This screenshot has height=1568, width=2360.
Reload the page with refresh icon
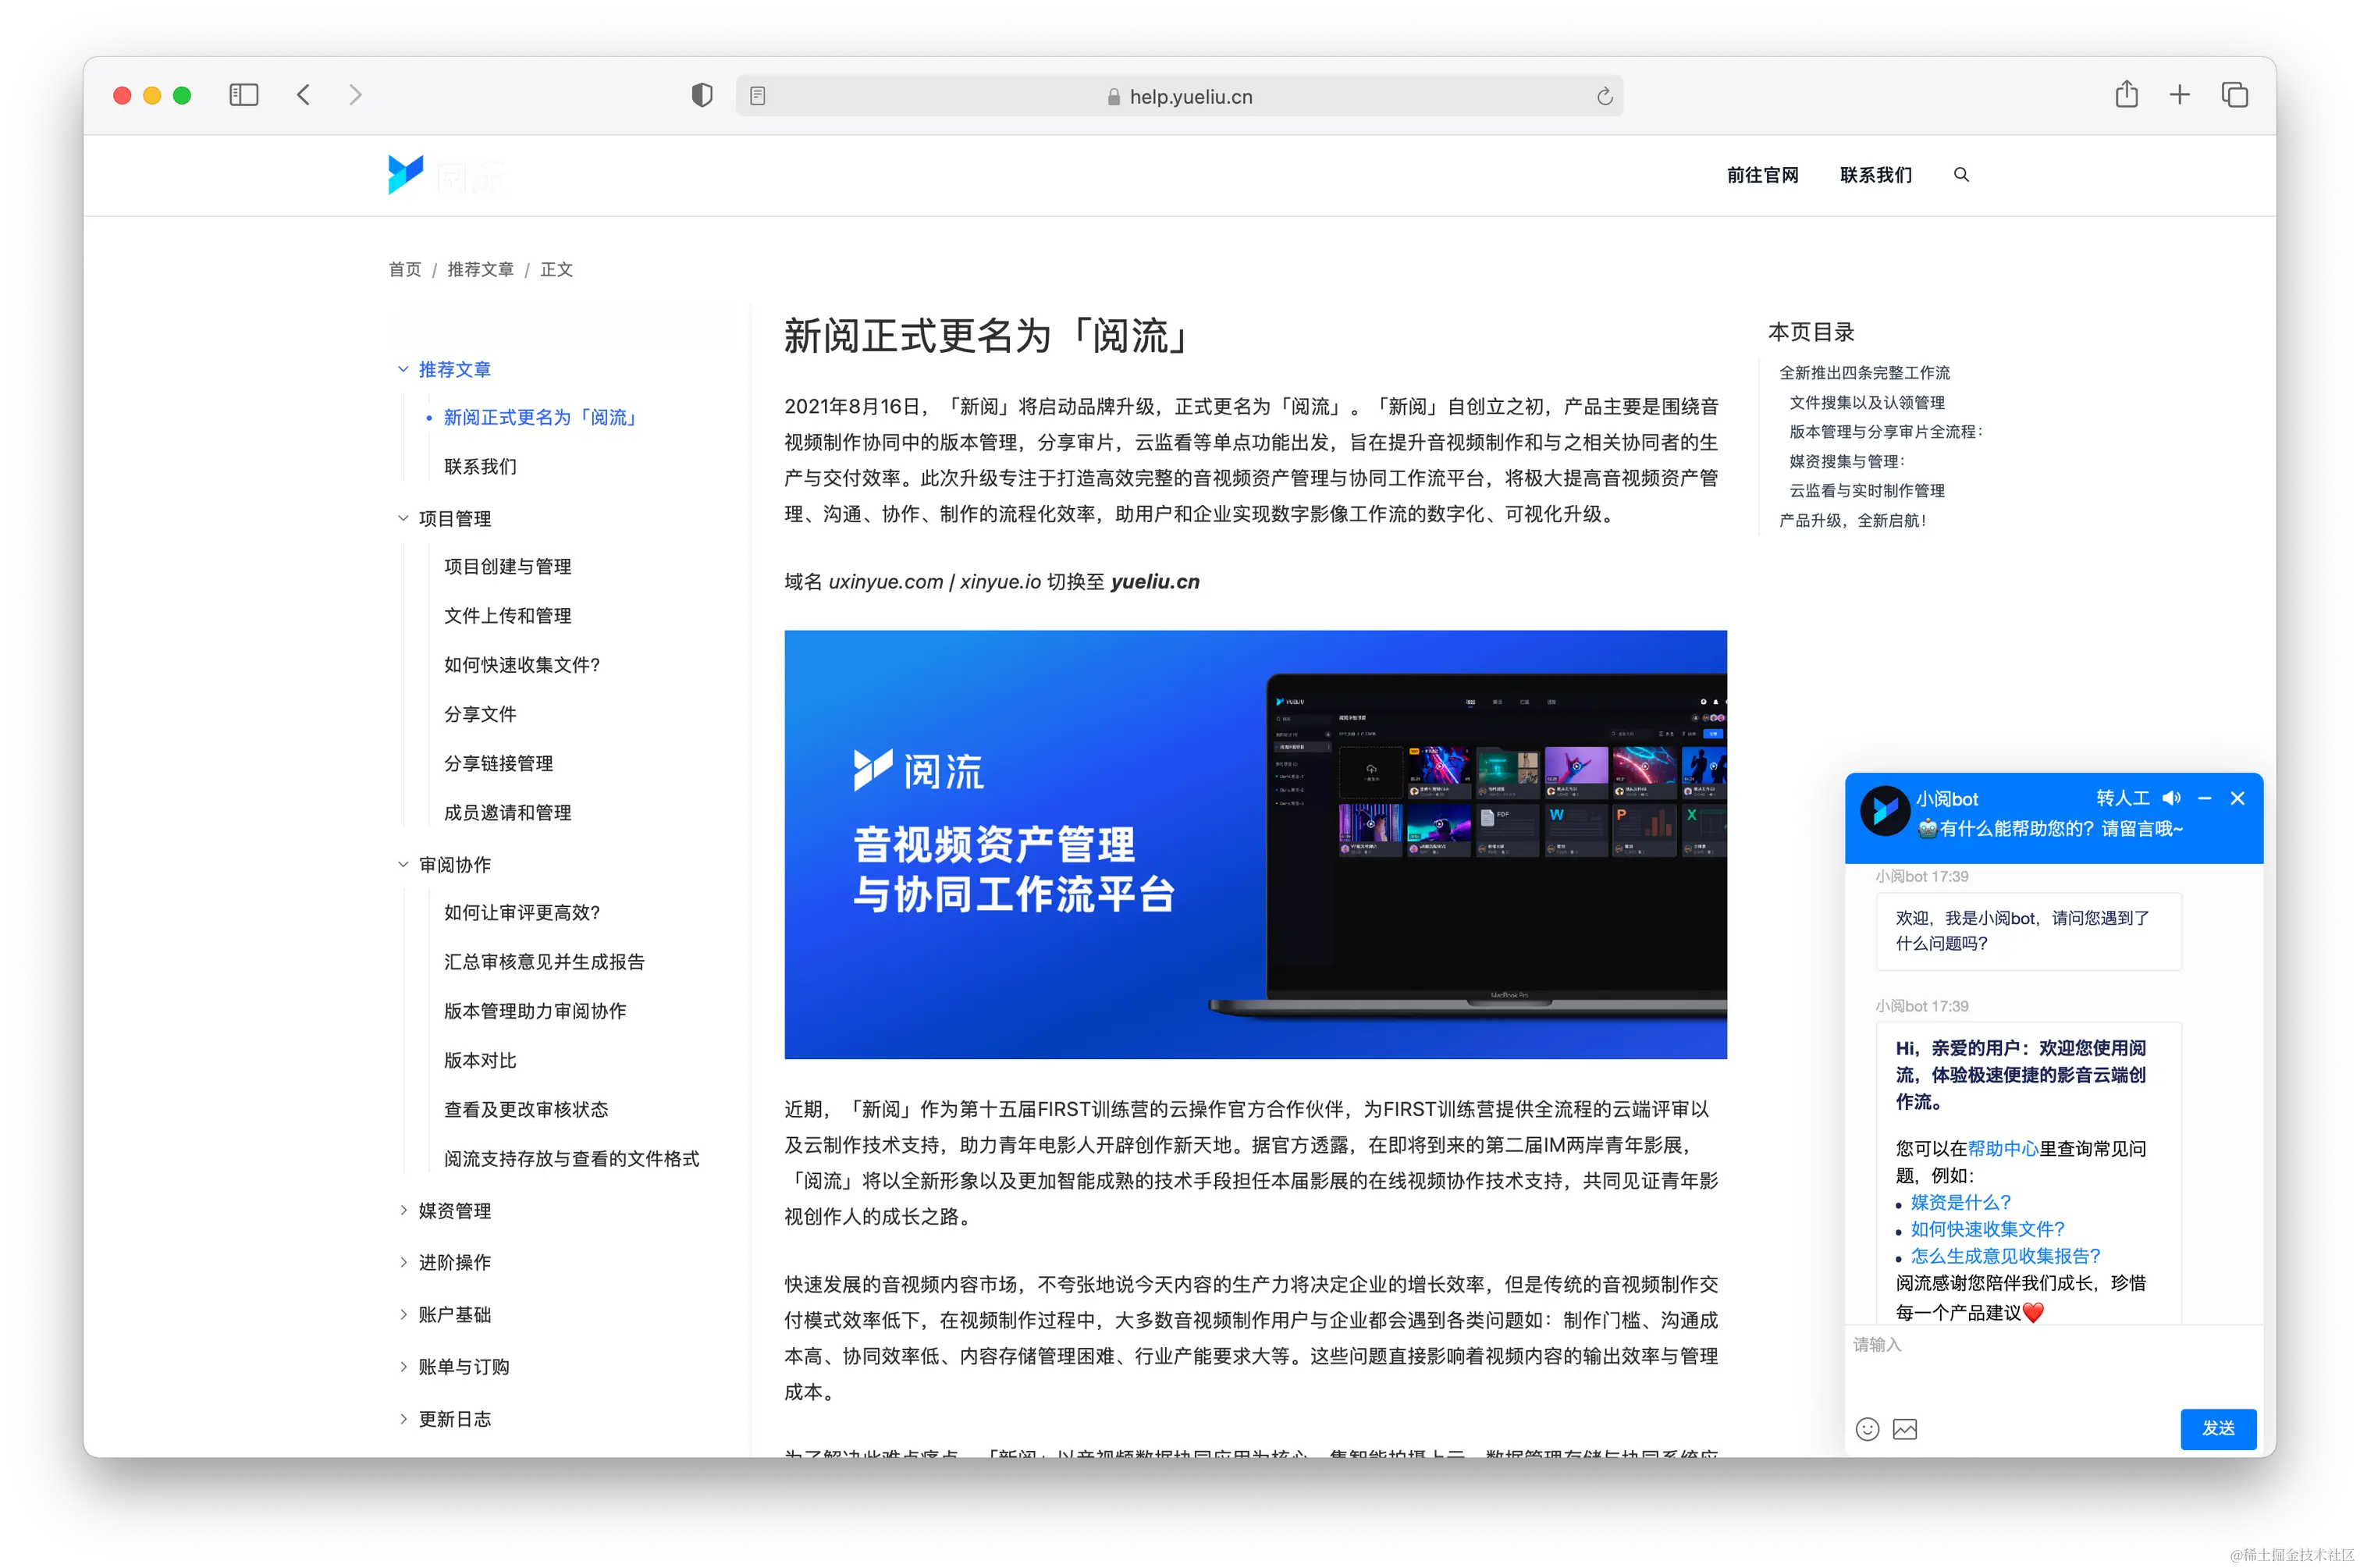click(1604, 97)
